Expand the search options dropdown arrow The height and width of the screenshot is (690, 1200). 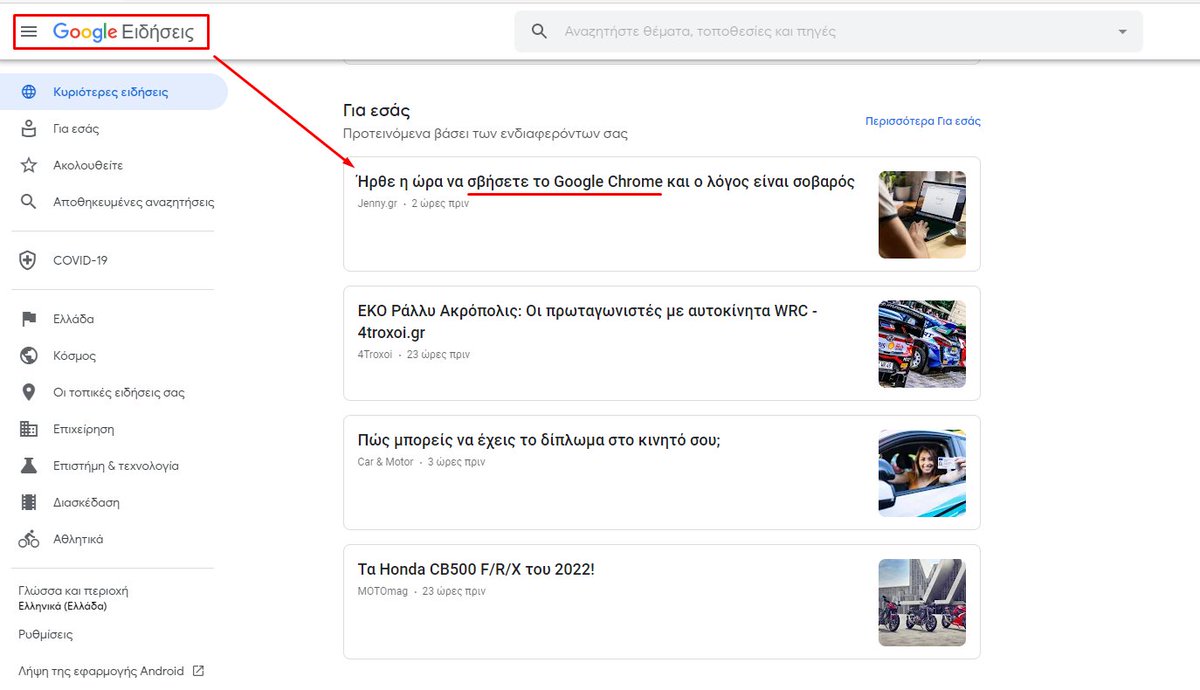[x=1122, y=32]
